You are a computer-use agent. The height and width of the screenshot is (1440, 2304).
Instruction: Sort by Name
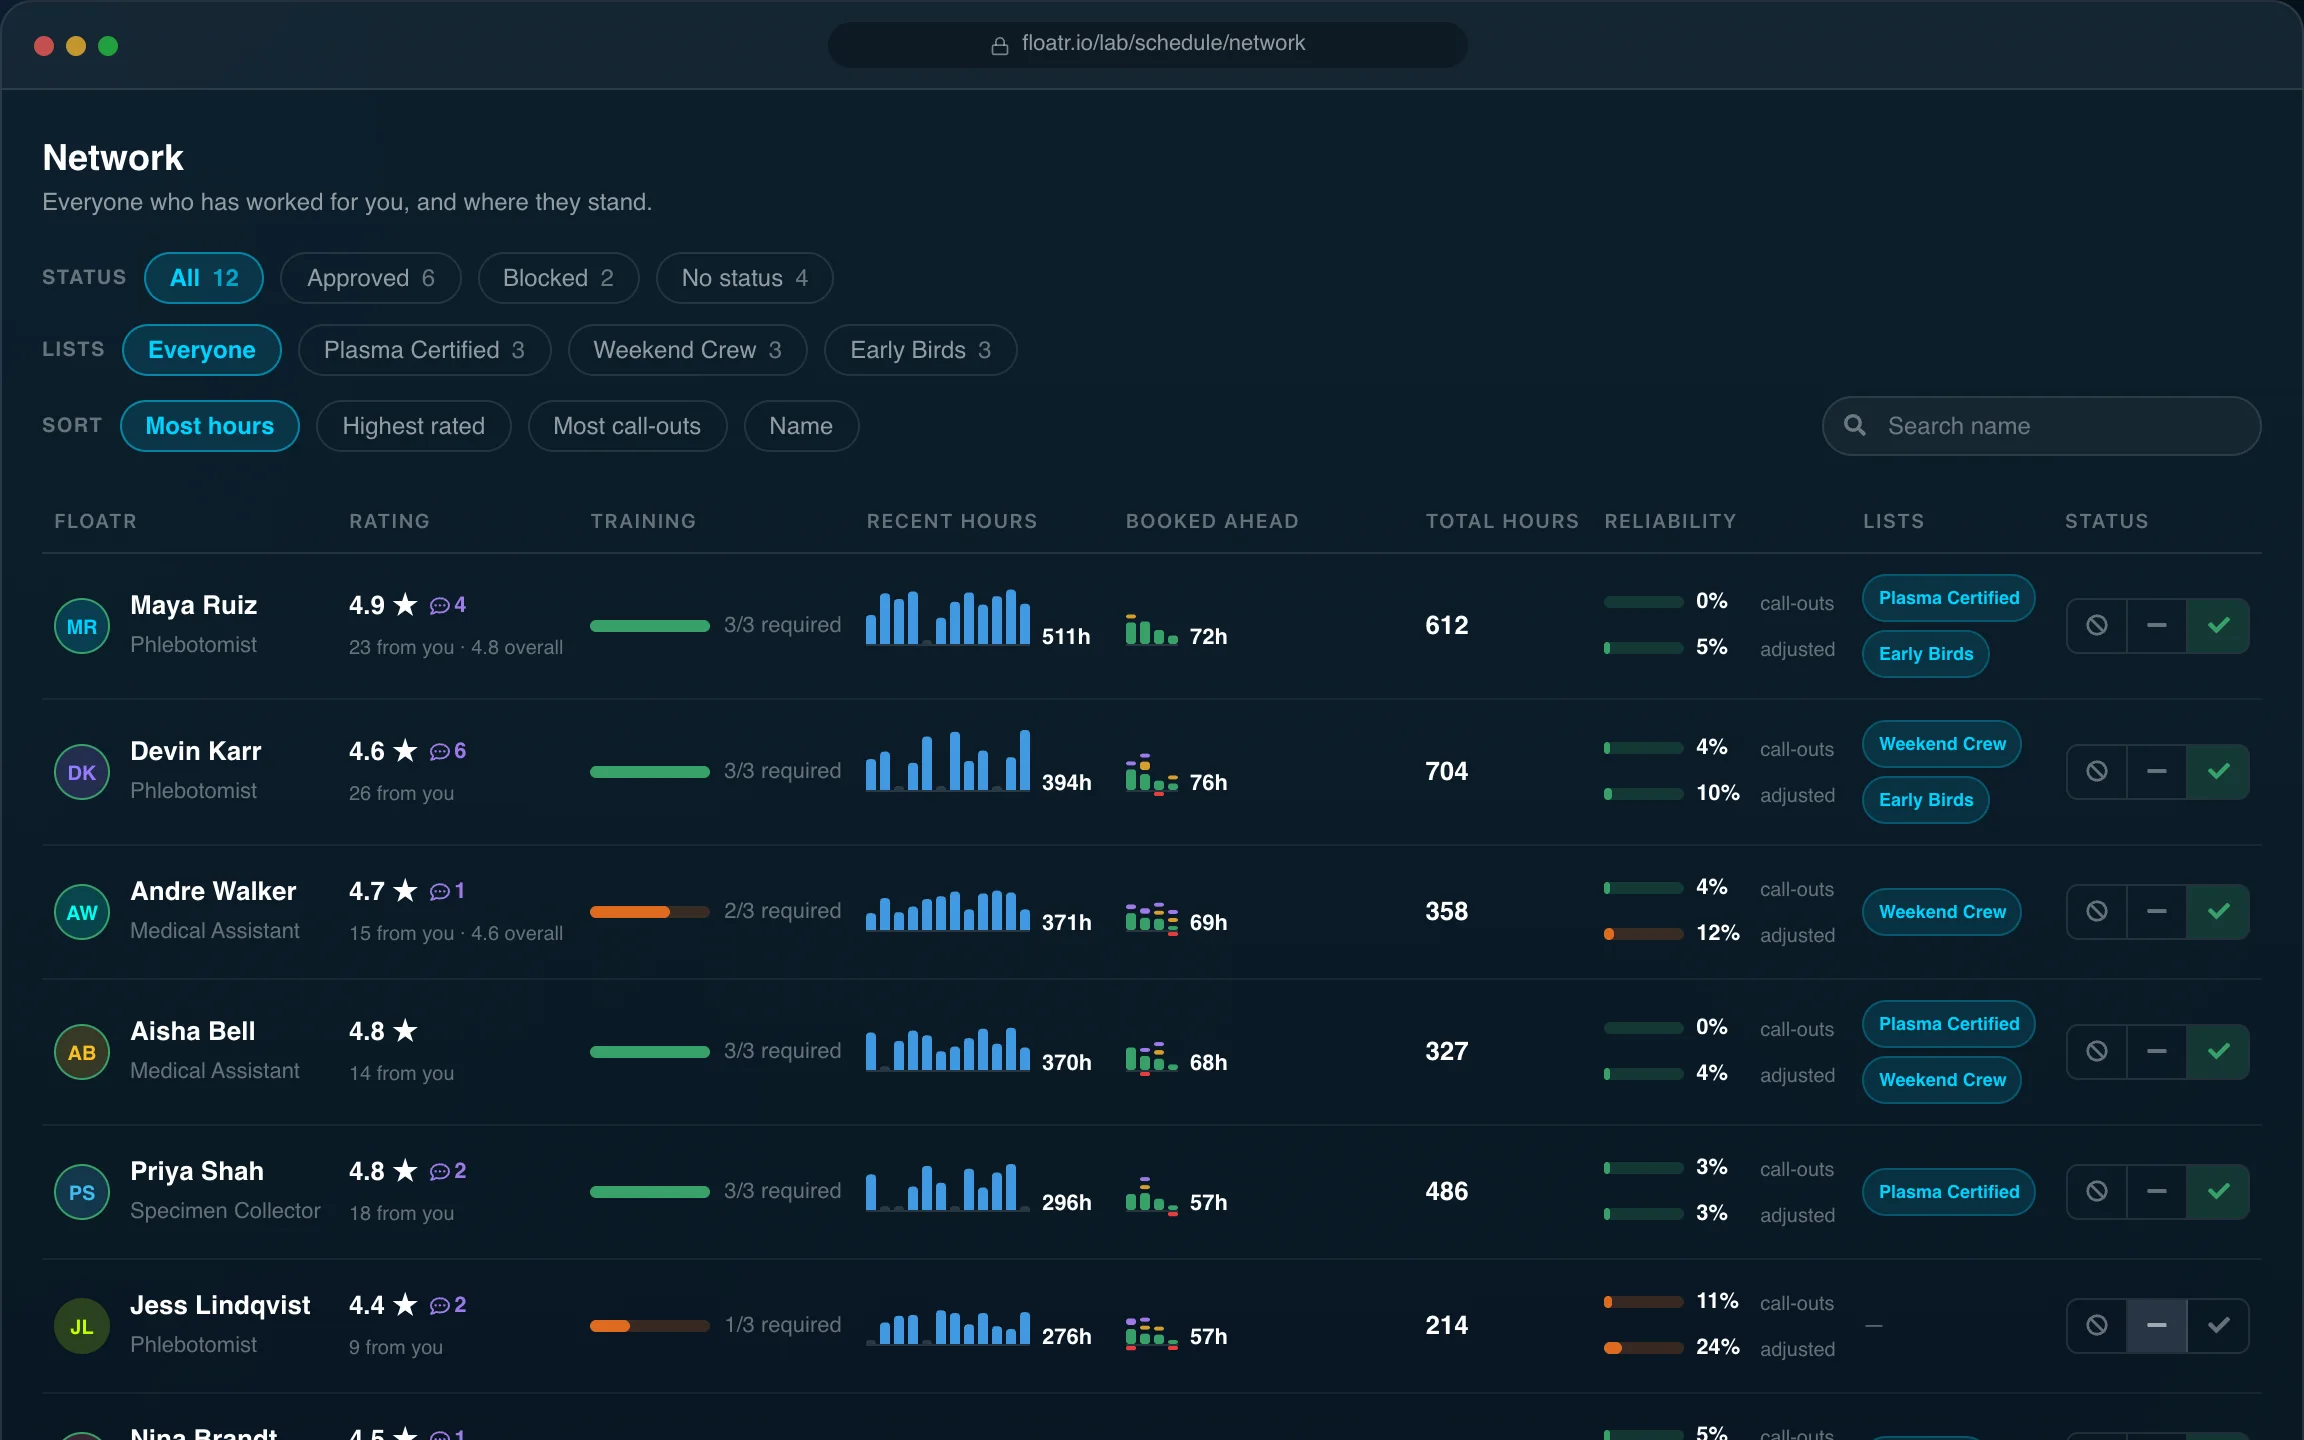[801, 426]
